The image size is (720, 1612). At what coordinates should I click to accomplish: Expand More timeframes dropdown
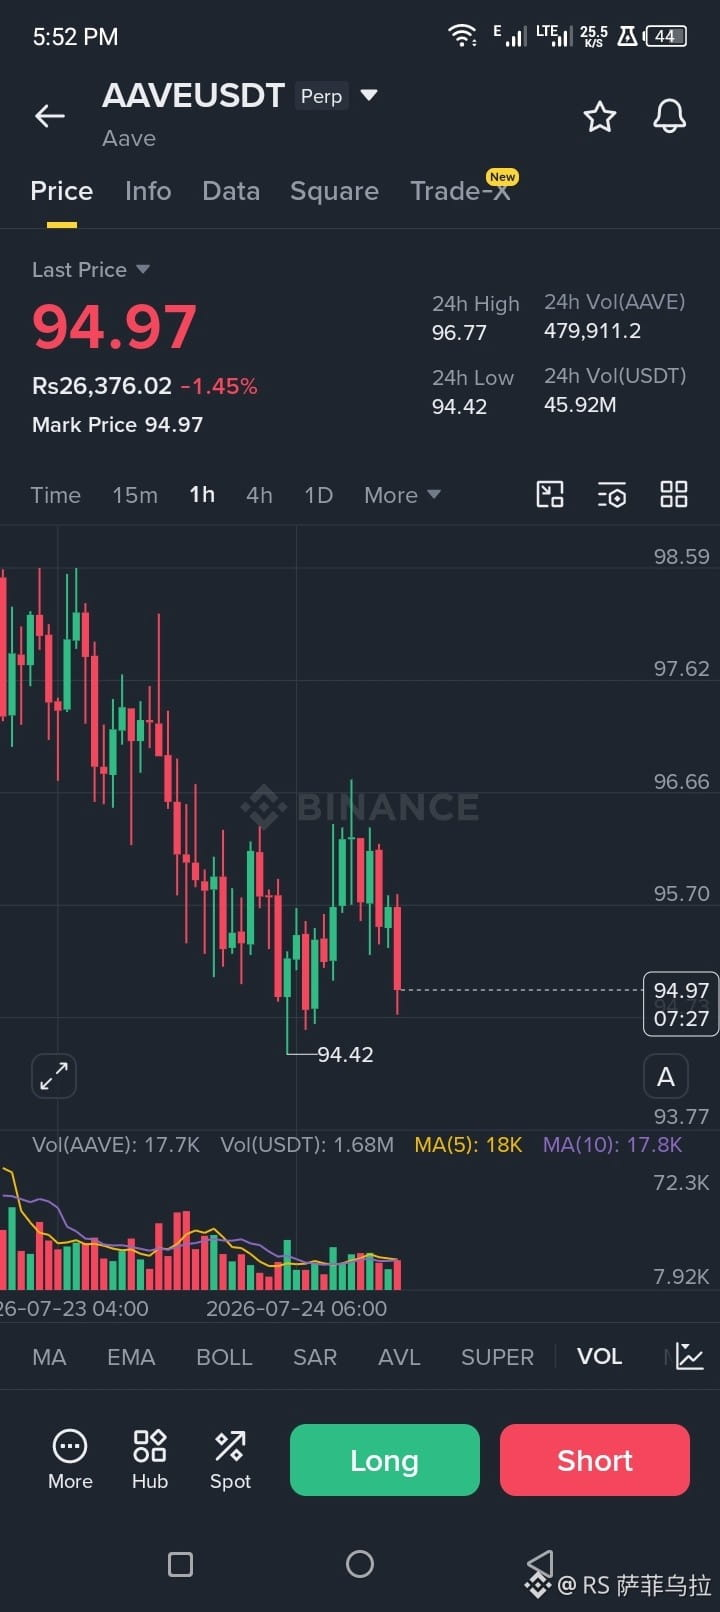[402, 495]
